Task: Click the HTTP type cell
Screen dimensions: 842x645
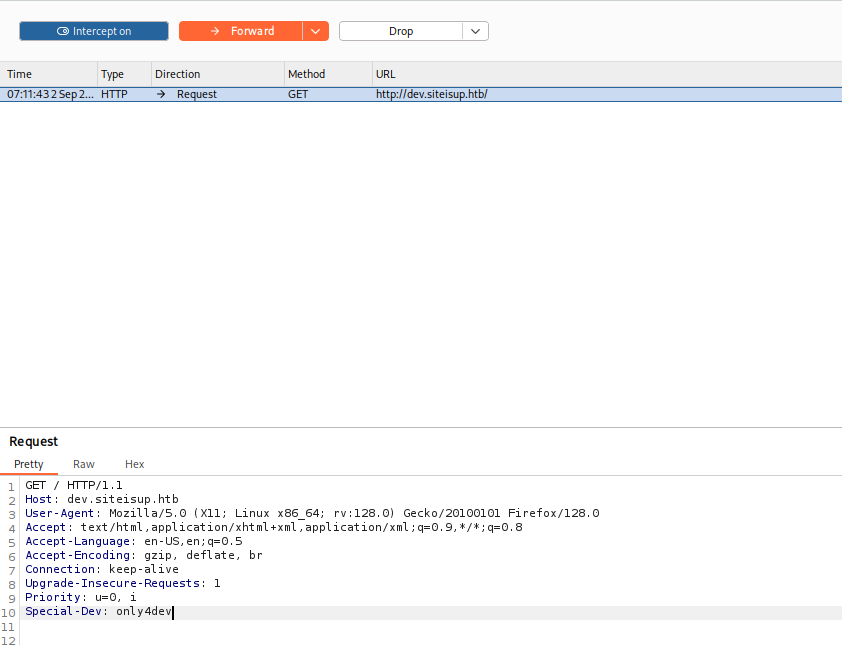Action: pos(114,94)
